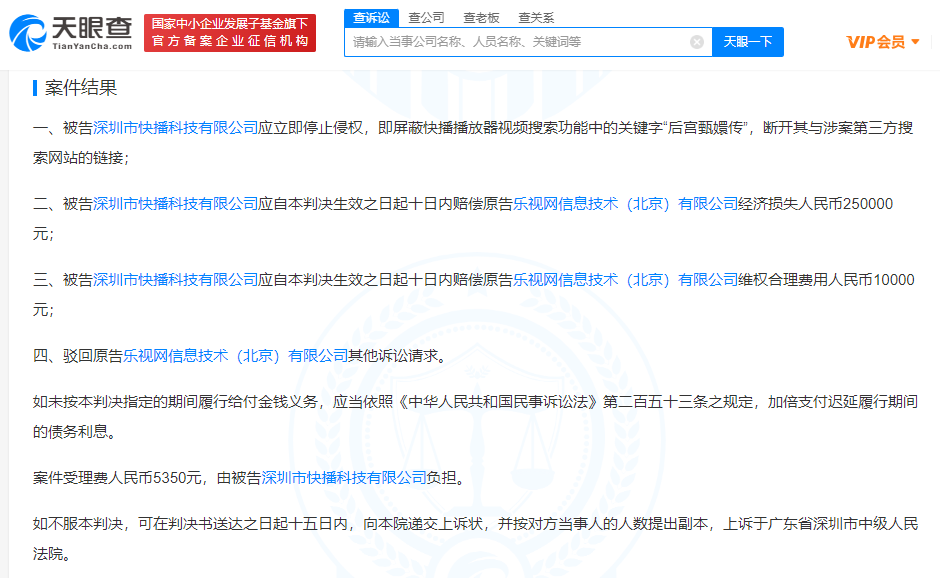Click the 人民币250000 amount text

coord(845,204)
